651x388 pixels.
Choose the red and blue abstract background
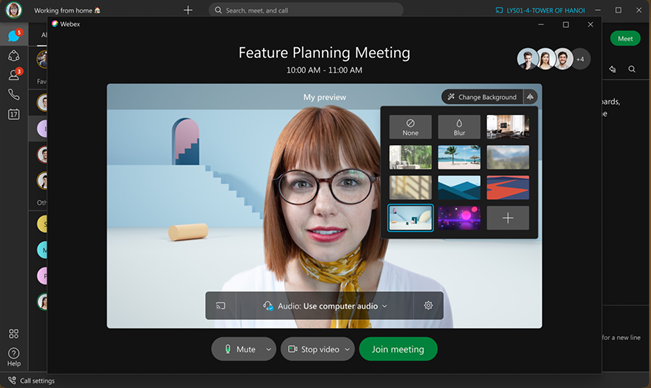(508, 188)
